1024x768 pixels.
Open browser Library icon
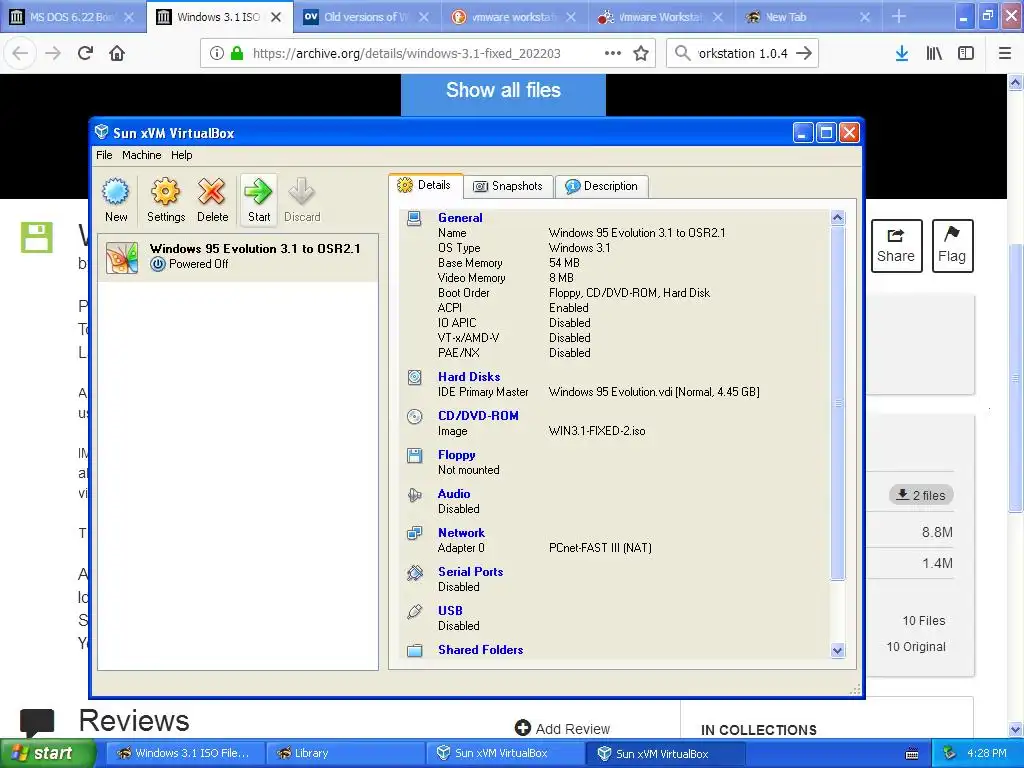coord(934,54)
